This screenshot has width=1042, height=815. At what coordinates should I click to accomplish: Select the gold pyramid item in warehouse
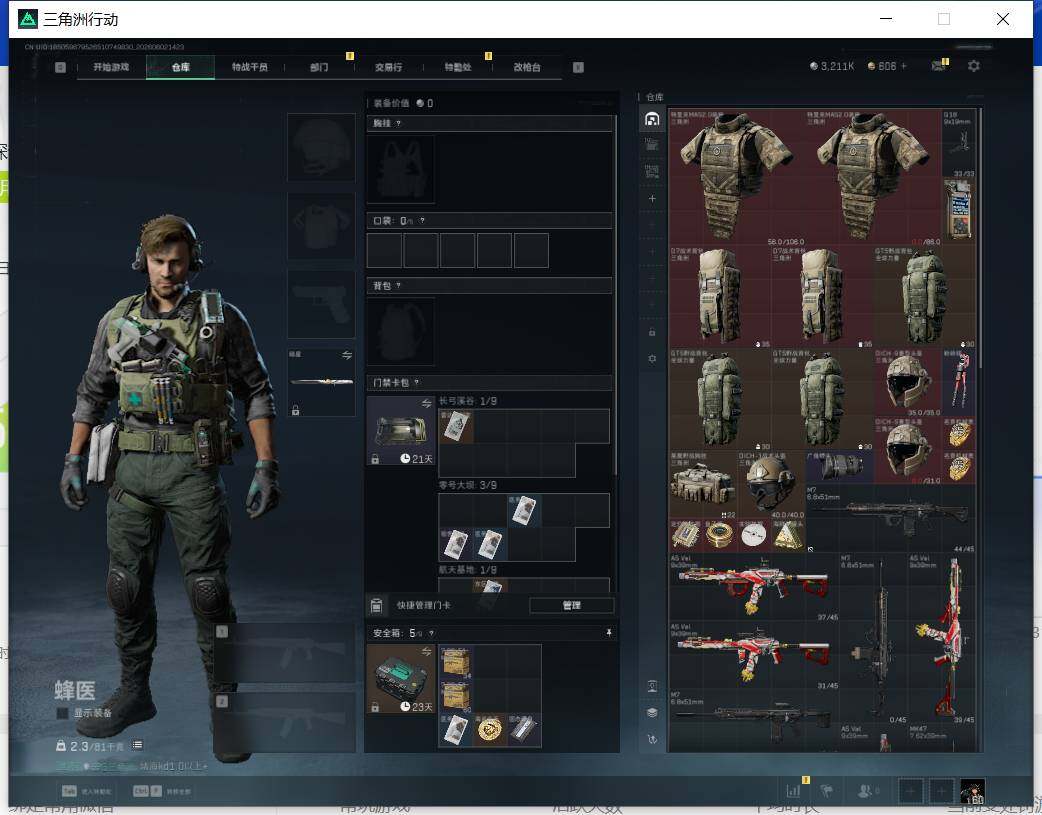coord(788,535)
